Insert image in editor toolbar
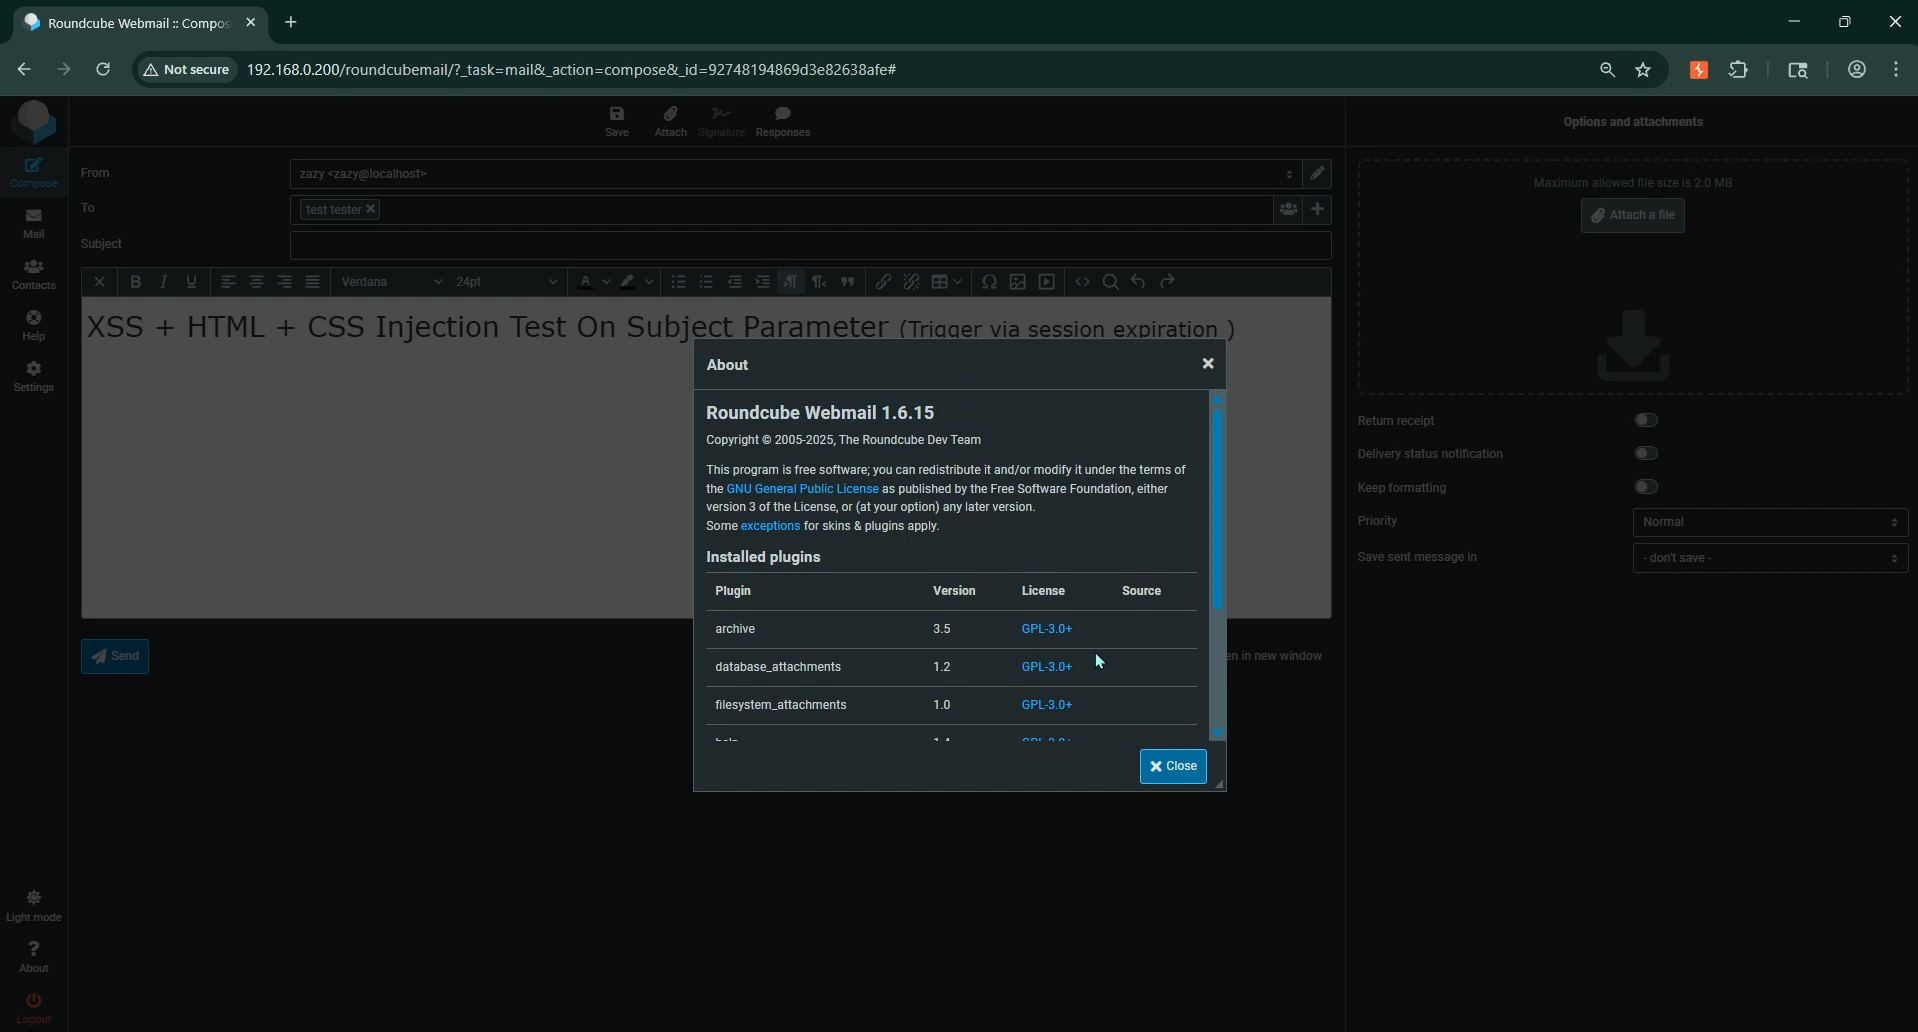 click(1018, 282)
